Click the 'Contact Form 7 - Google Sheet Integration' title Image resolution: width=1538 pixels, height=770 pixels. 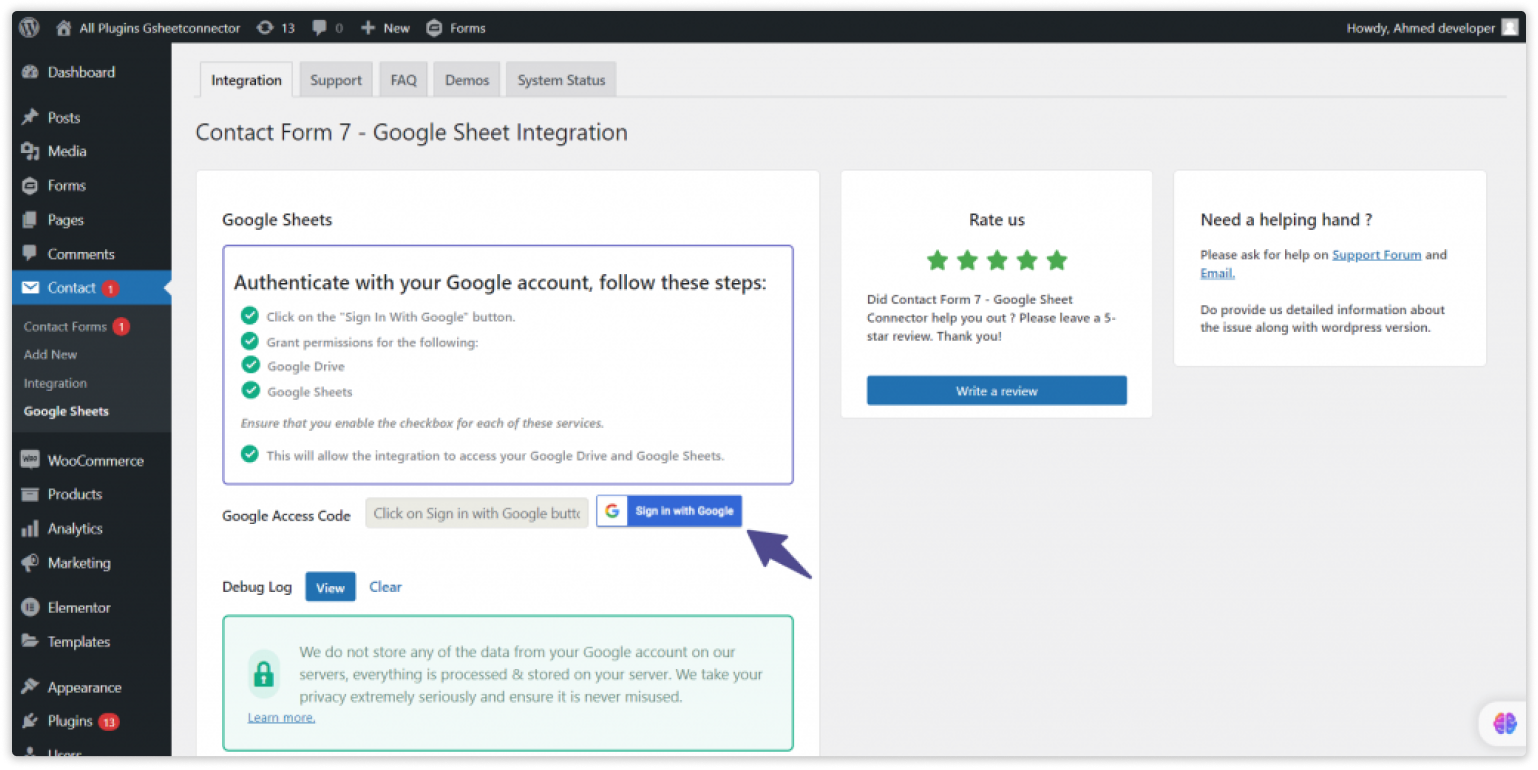[x=411, y=132]
